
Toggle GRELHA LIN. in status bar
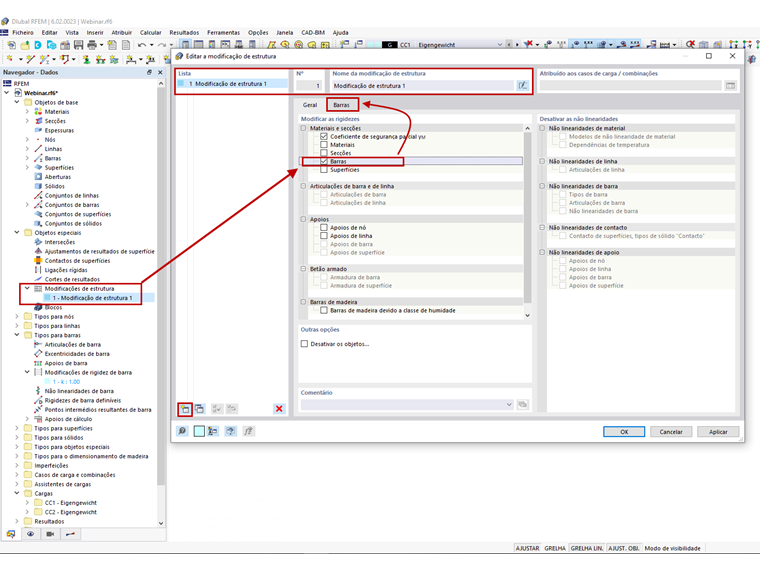(586, 548)
